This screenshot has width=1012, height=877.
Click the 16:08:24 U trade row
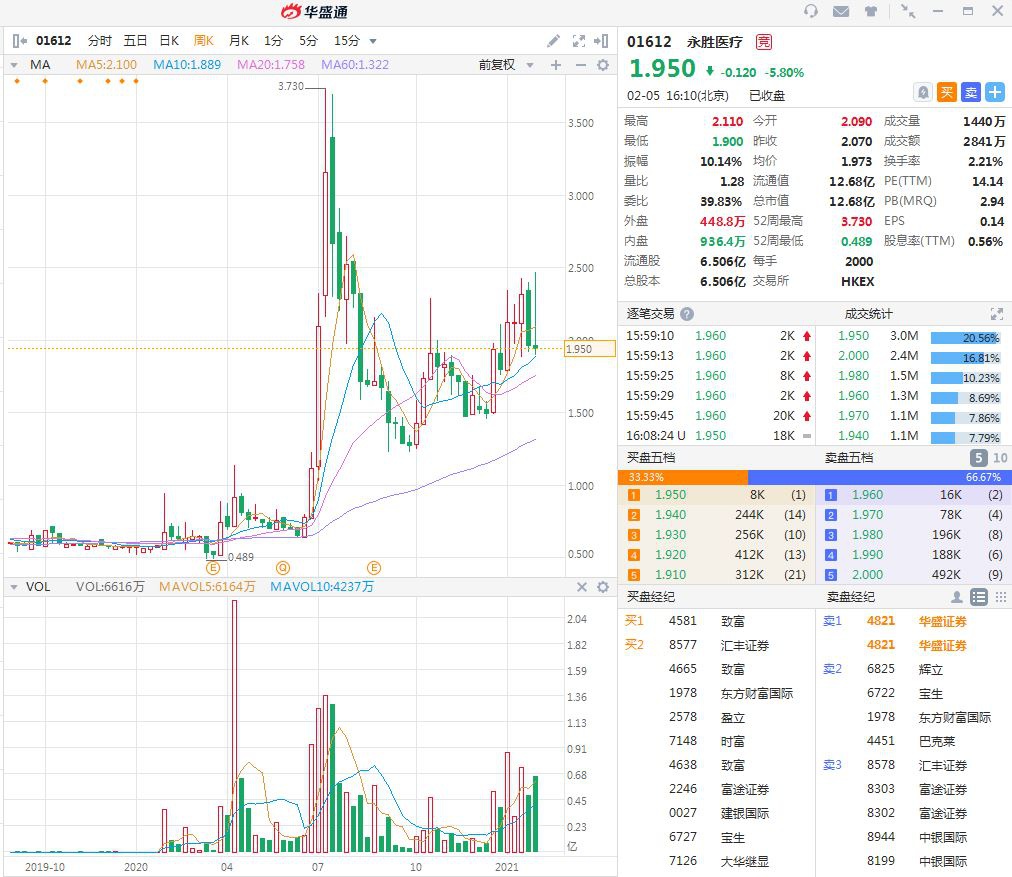click(x=716, y=436)
